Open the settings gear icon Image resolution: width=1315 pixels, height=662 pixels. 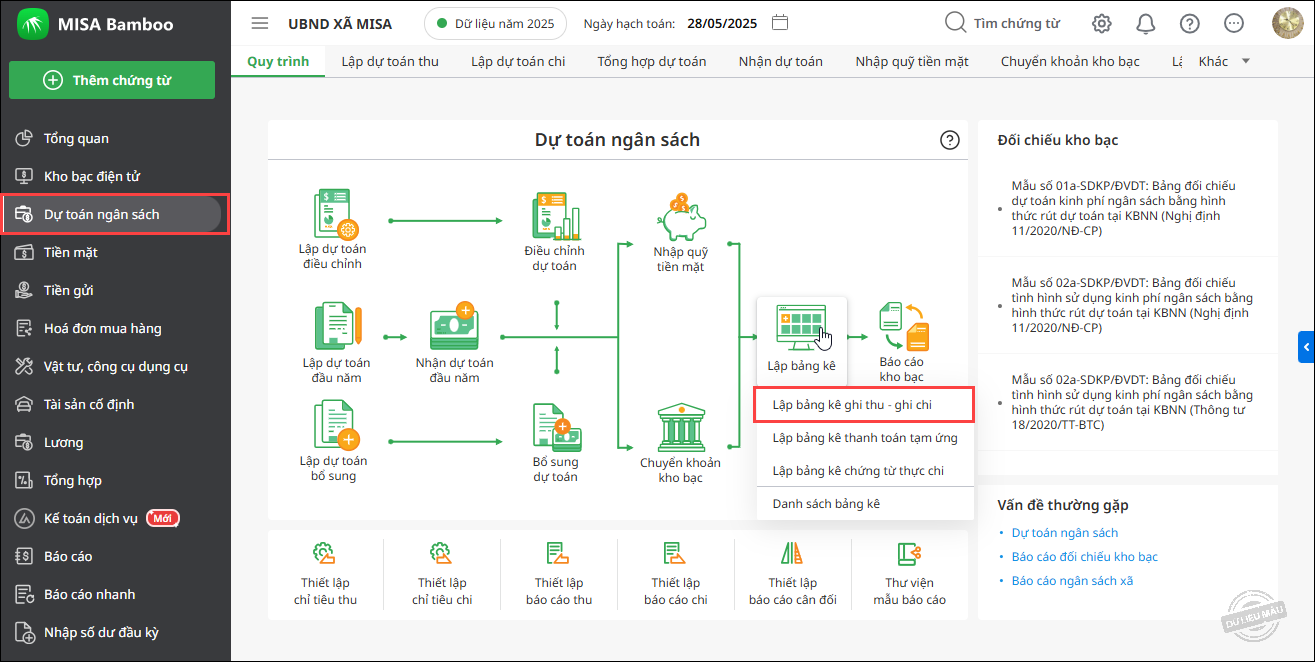click(x=1102, y=23)
